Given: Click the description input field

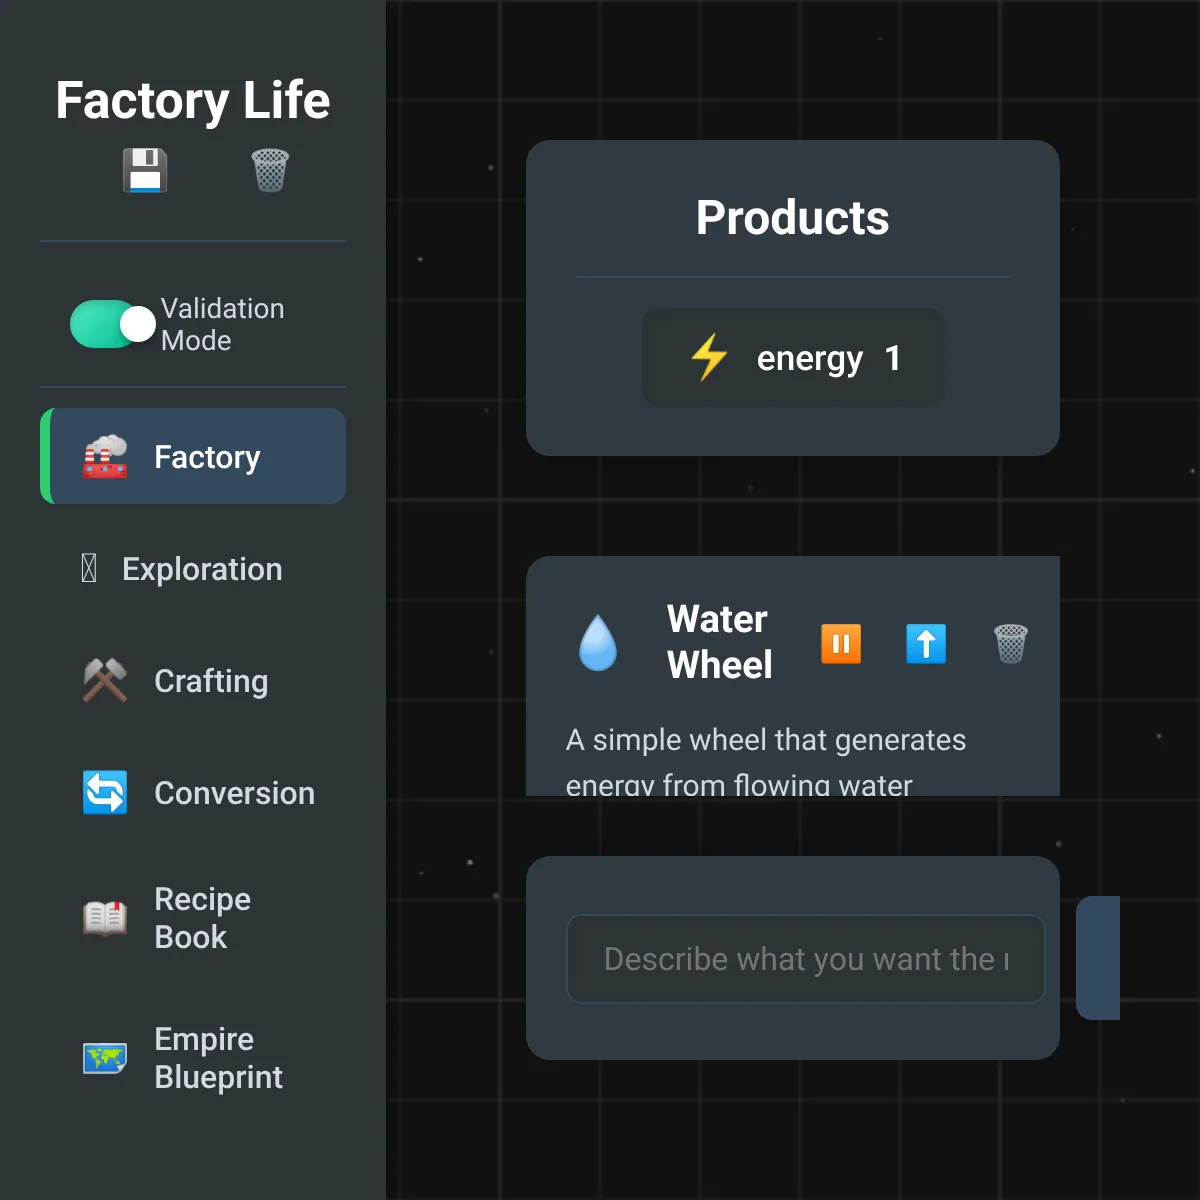Looking at the screenshot, I should [806, 959].
